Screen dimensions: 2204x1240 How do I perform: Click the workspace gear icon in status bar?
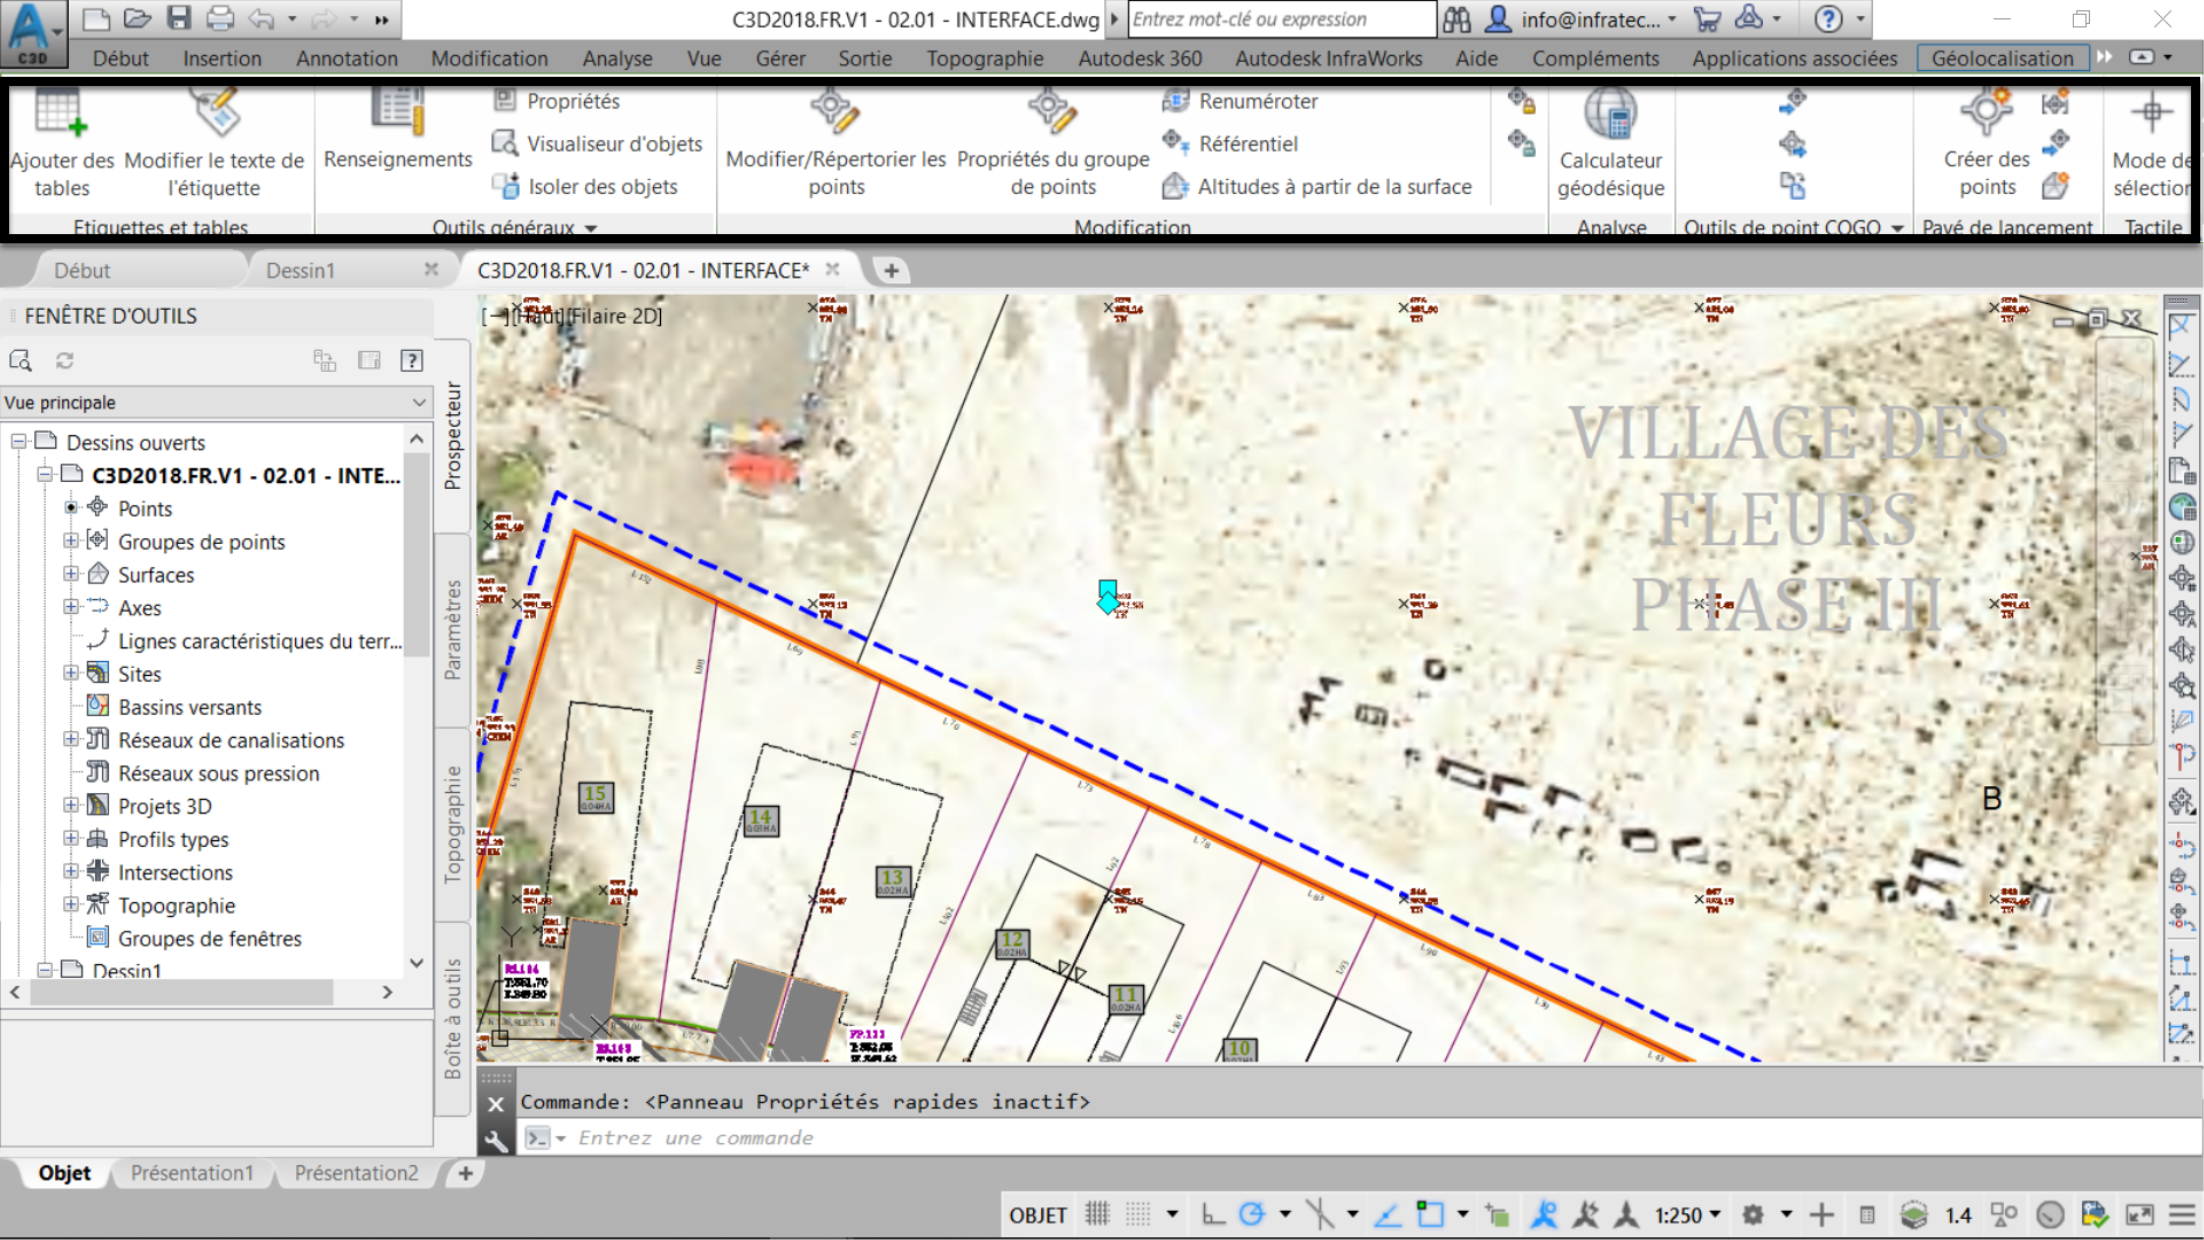1752,1215
